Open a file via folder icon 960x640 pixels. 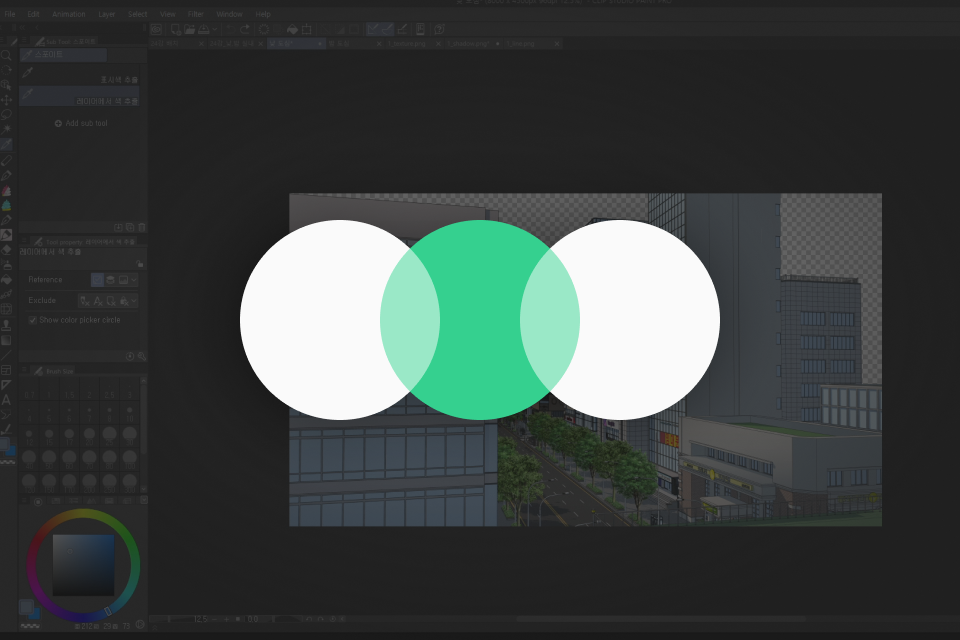coord(189,29)
